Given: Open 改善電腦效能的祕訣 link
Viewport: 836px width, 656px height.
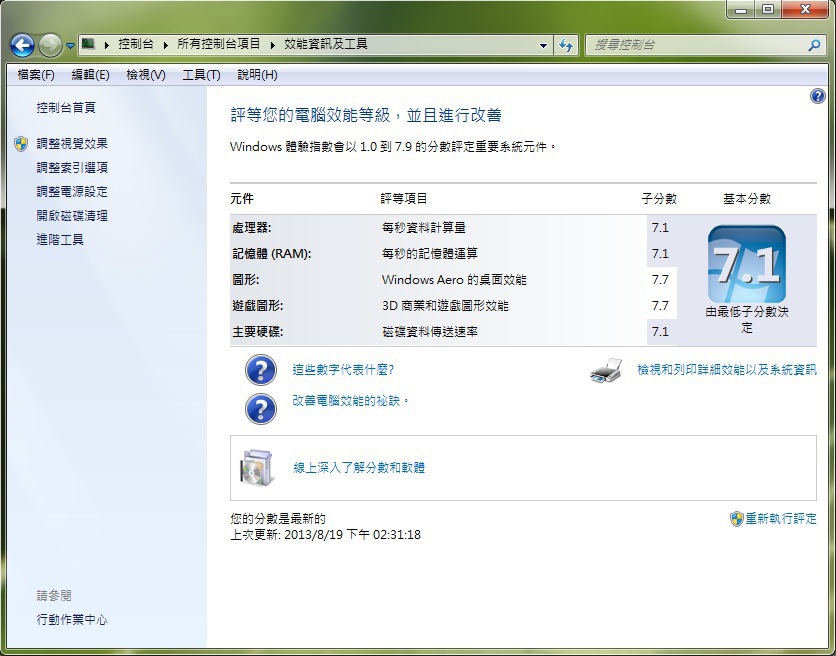Looking at the screenshot, I should 350,401.
